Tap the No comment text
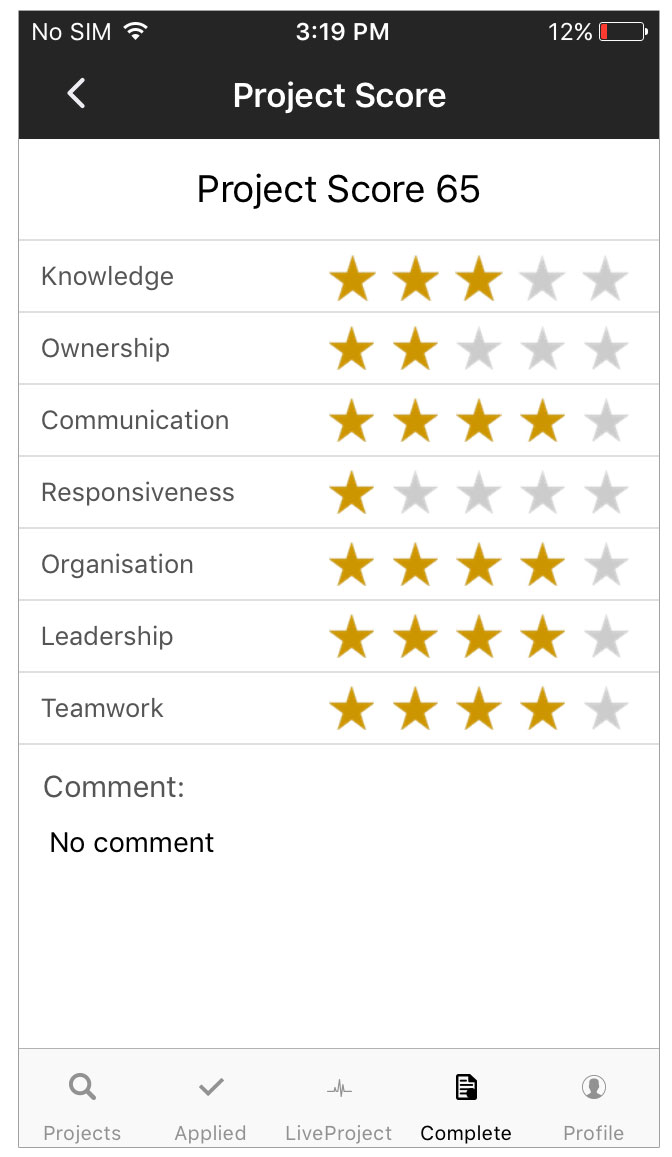This screenshot has width=672, height=1157. 132,843
